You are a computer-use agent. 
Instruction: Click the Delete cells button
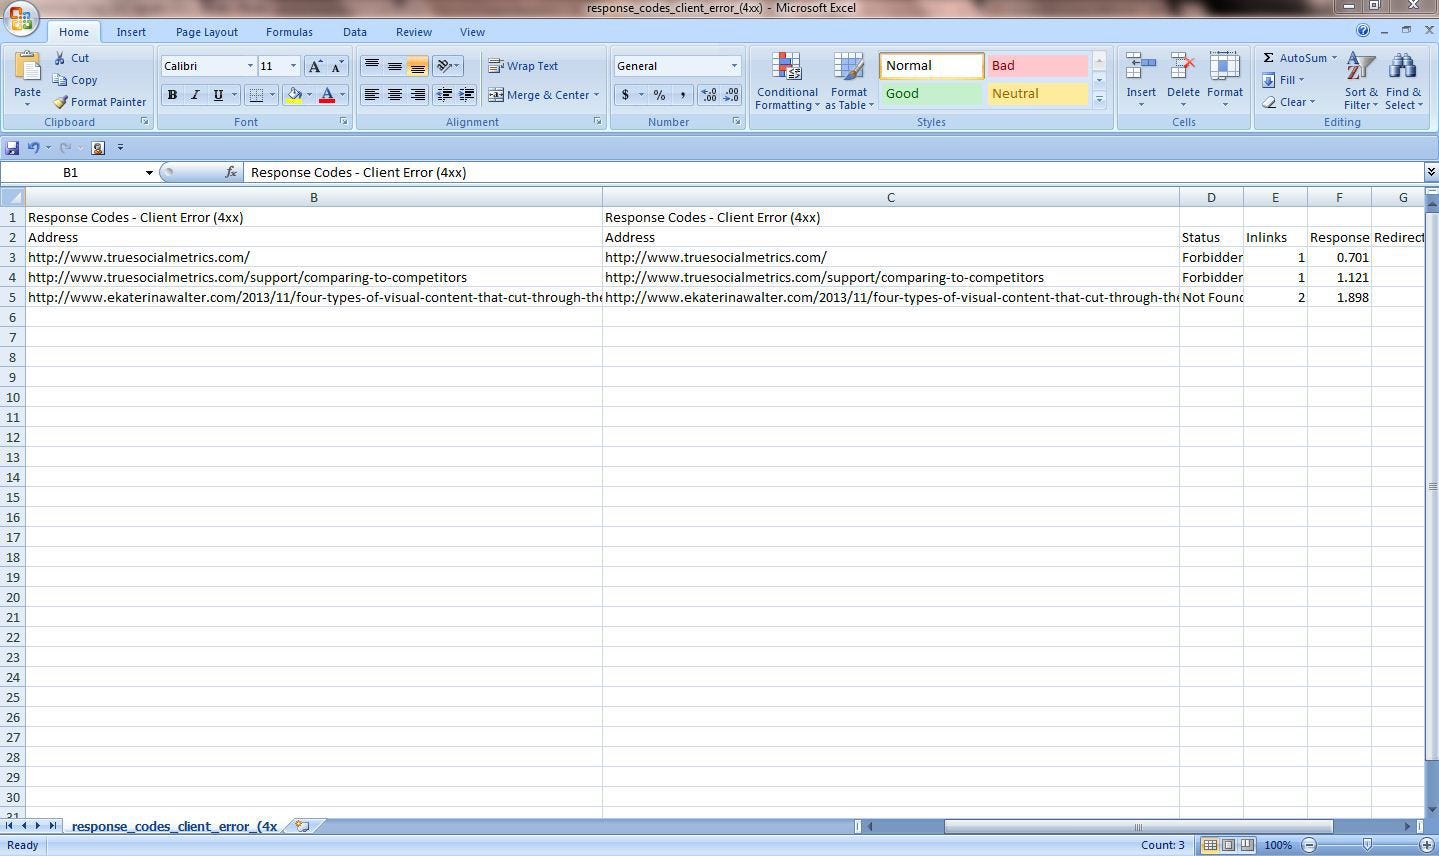1183,81
